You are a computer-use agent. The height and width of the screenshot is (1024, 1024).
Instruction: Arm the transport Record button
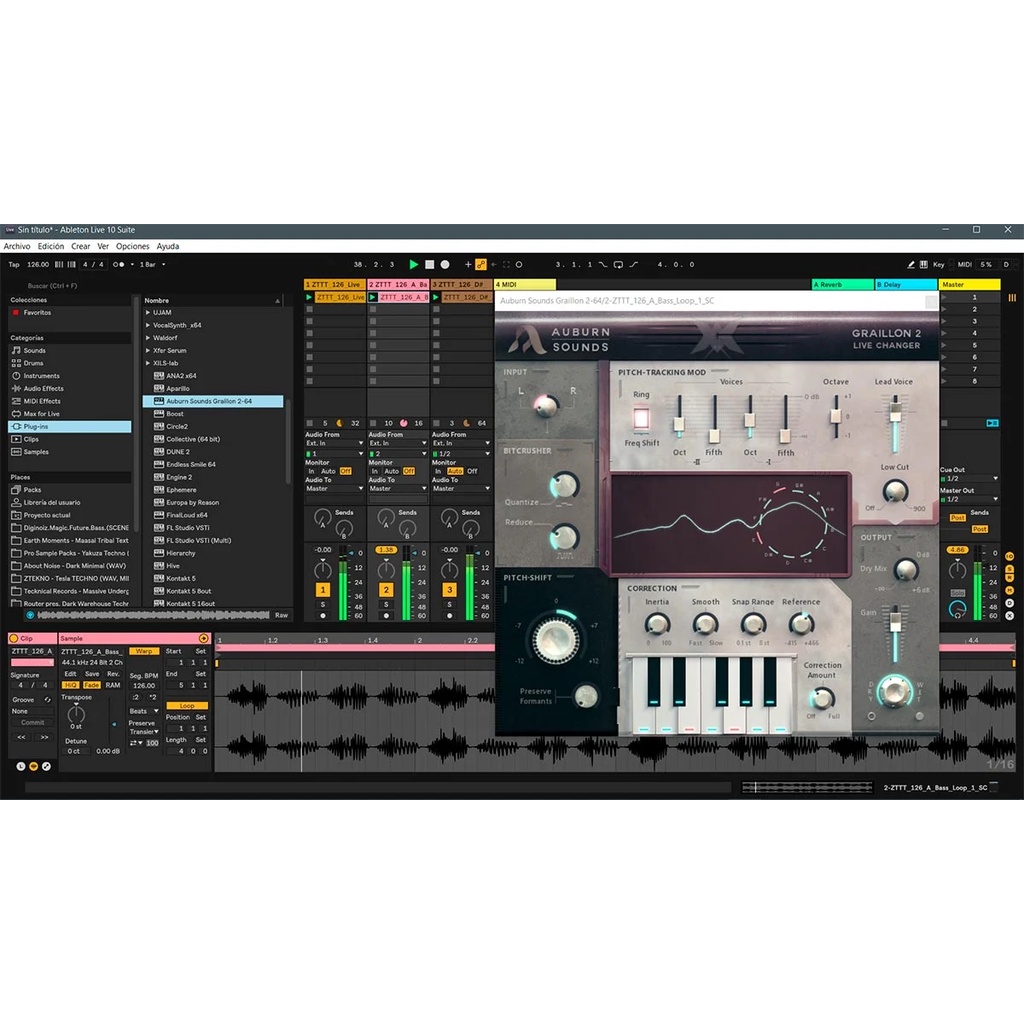445,264
